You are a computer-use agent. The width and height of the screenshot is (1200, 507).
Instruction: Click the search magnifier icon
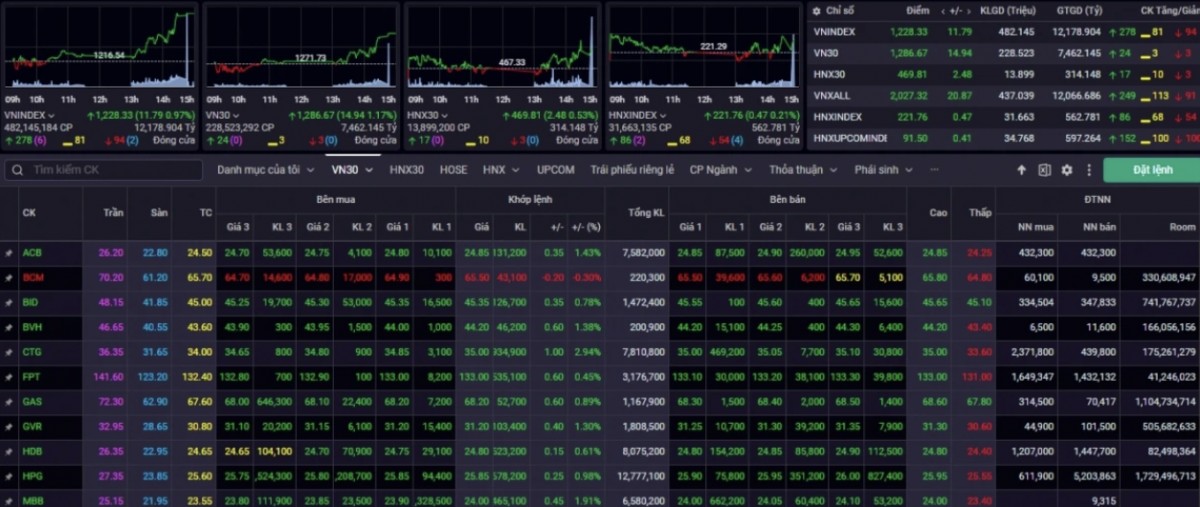(x=17, y=170)
